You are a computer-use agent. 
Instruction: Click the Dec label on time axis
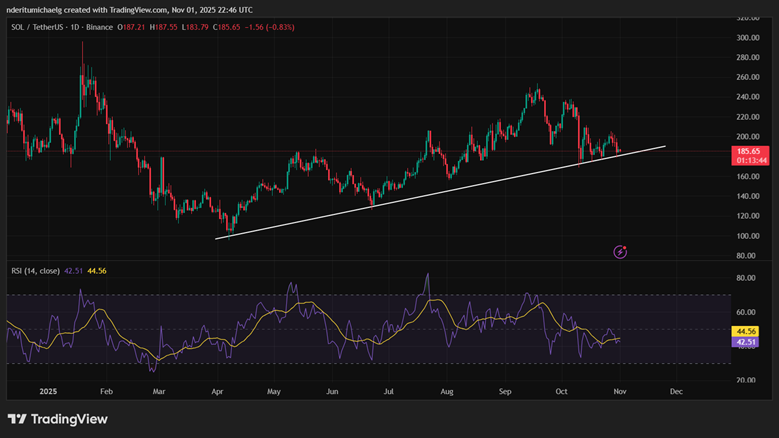pos(675,392)
